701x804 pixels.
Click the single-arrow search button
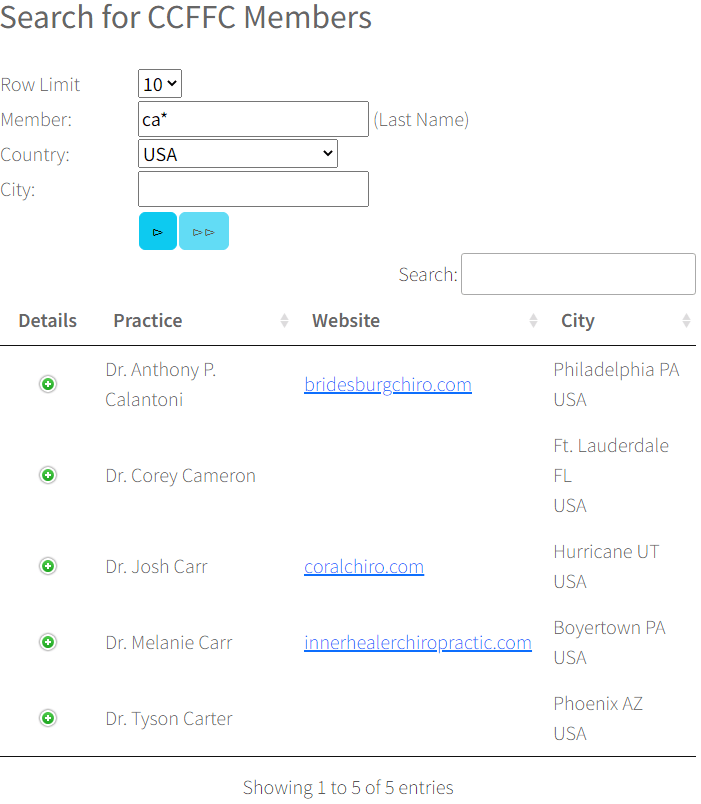pos(158,231)
